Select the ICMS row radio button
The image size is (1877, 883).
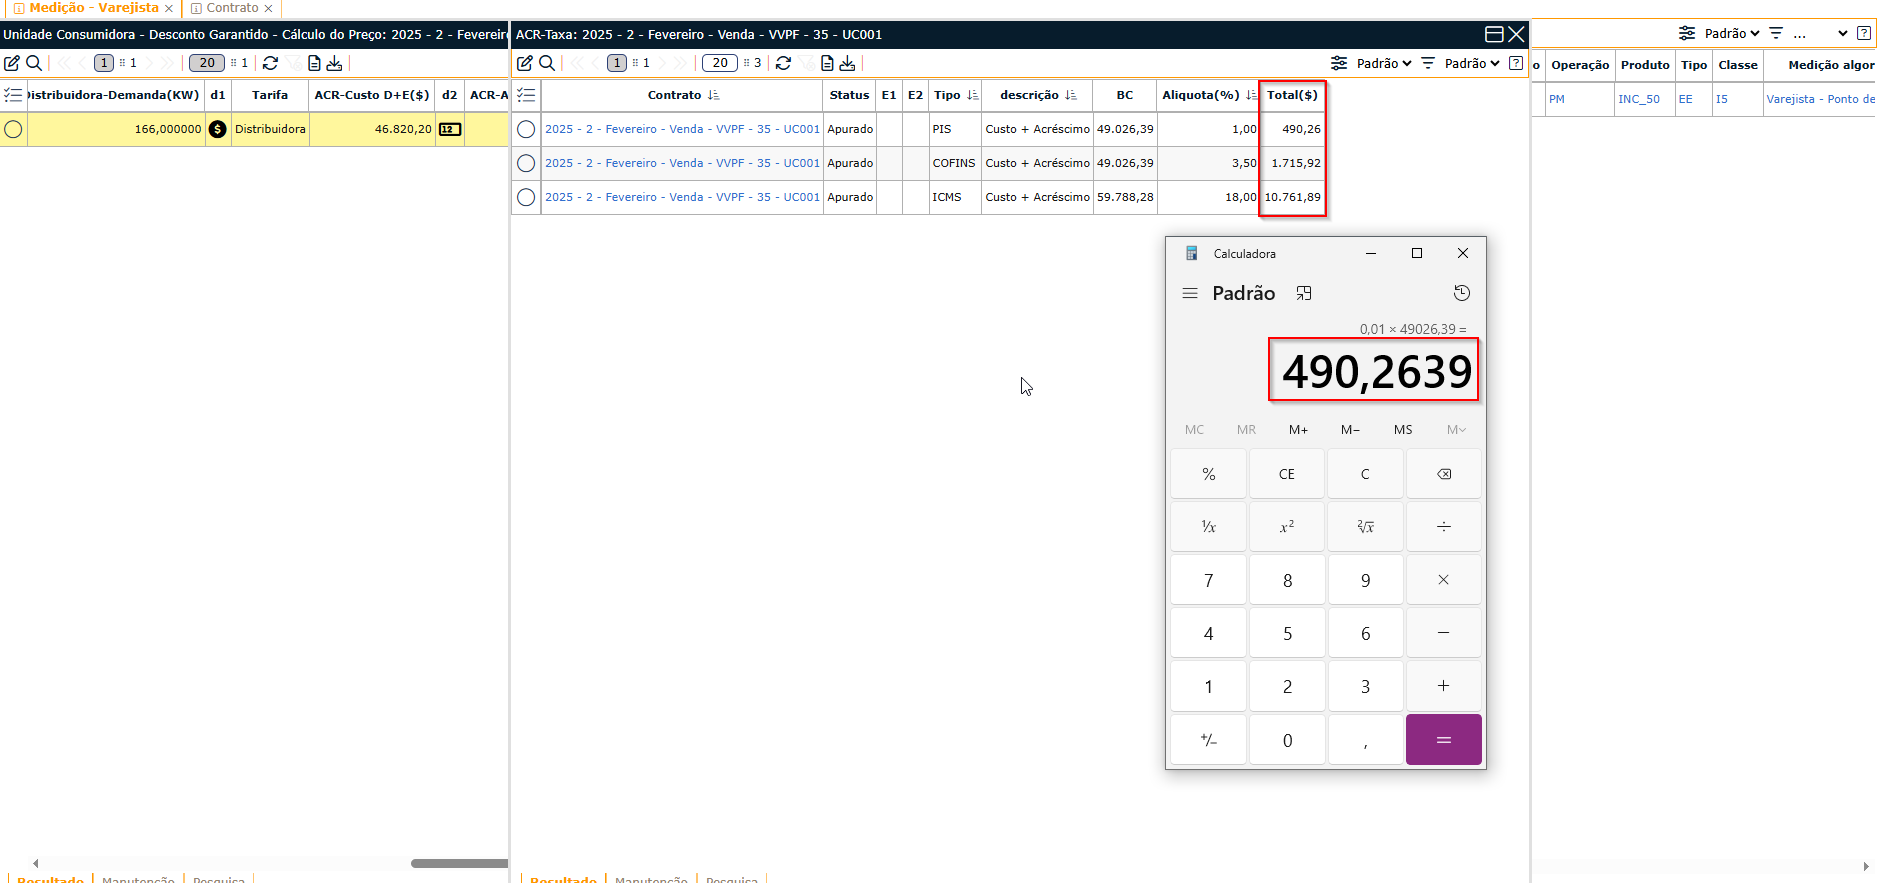coord(526,197)
